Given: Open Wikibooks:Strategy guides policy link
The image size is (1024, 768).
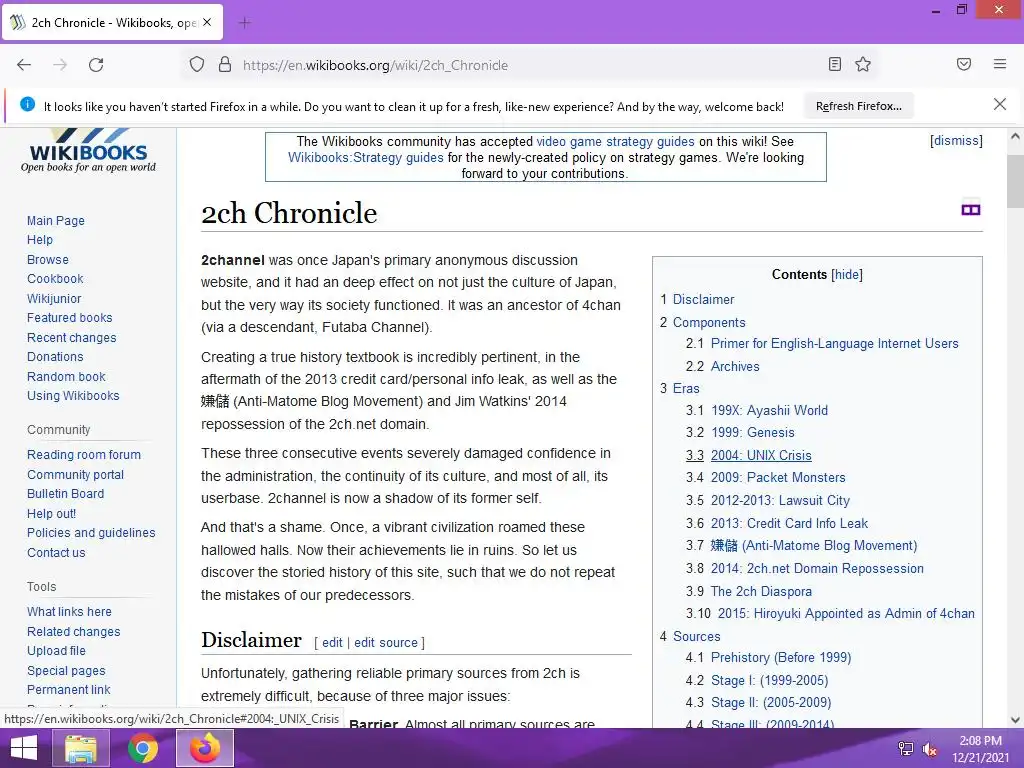Looking at the screenshot, I should tap(366, 157).
